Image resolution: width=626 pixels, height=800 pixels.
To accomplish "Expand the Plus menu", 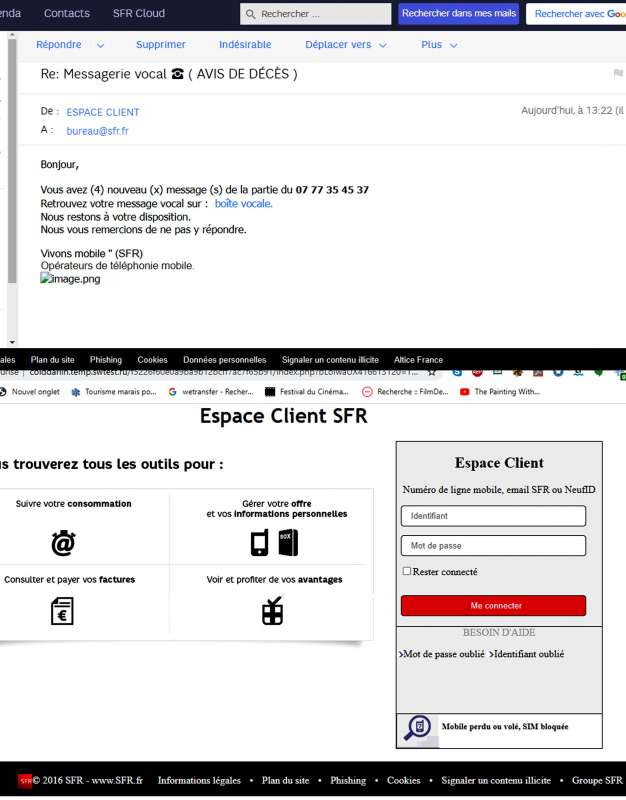I will (439, 45).
